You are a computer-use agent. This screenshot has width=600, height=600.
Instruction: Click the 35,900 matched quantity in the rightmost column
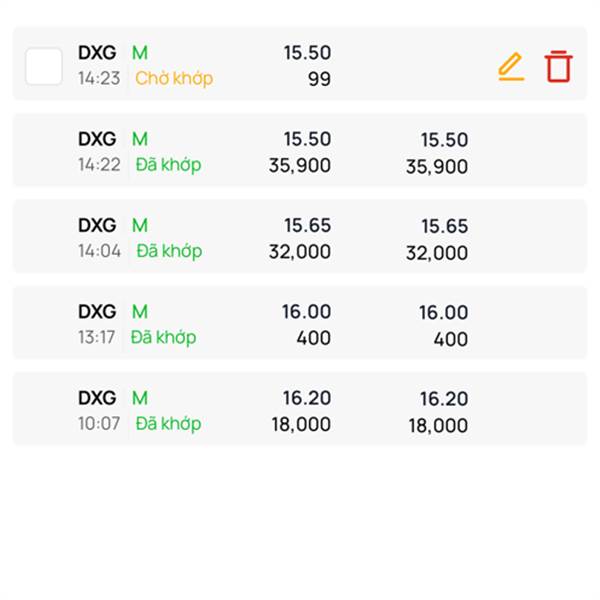coord(437,167)
